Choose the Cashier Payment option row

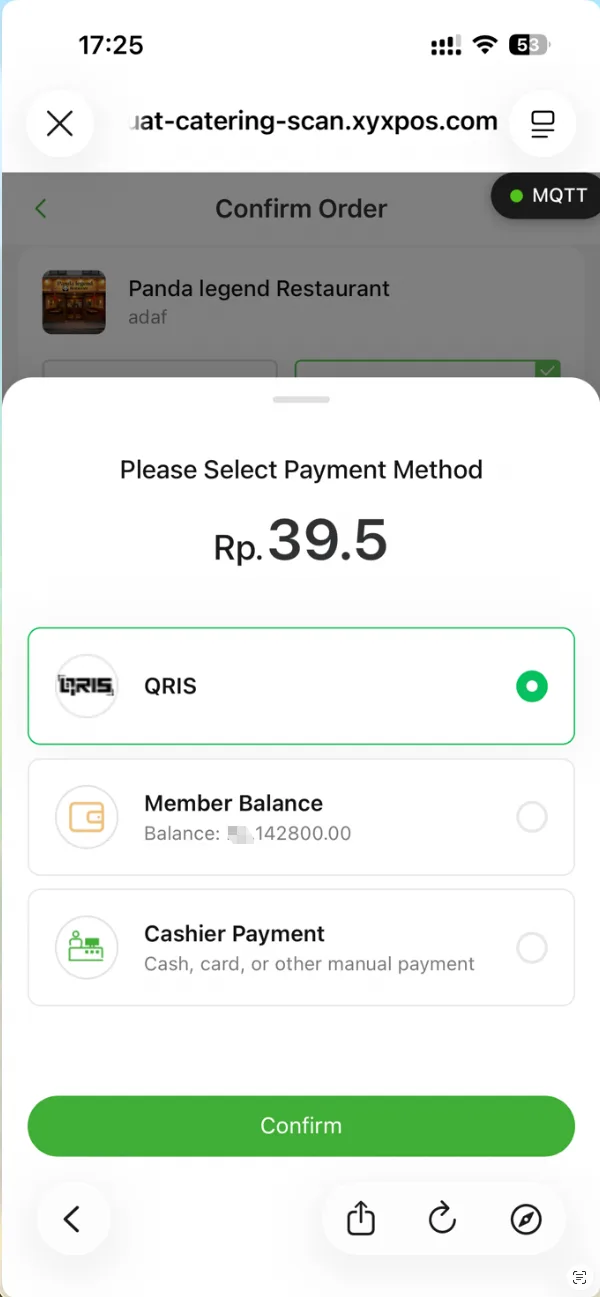[301, 947]
